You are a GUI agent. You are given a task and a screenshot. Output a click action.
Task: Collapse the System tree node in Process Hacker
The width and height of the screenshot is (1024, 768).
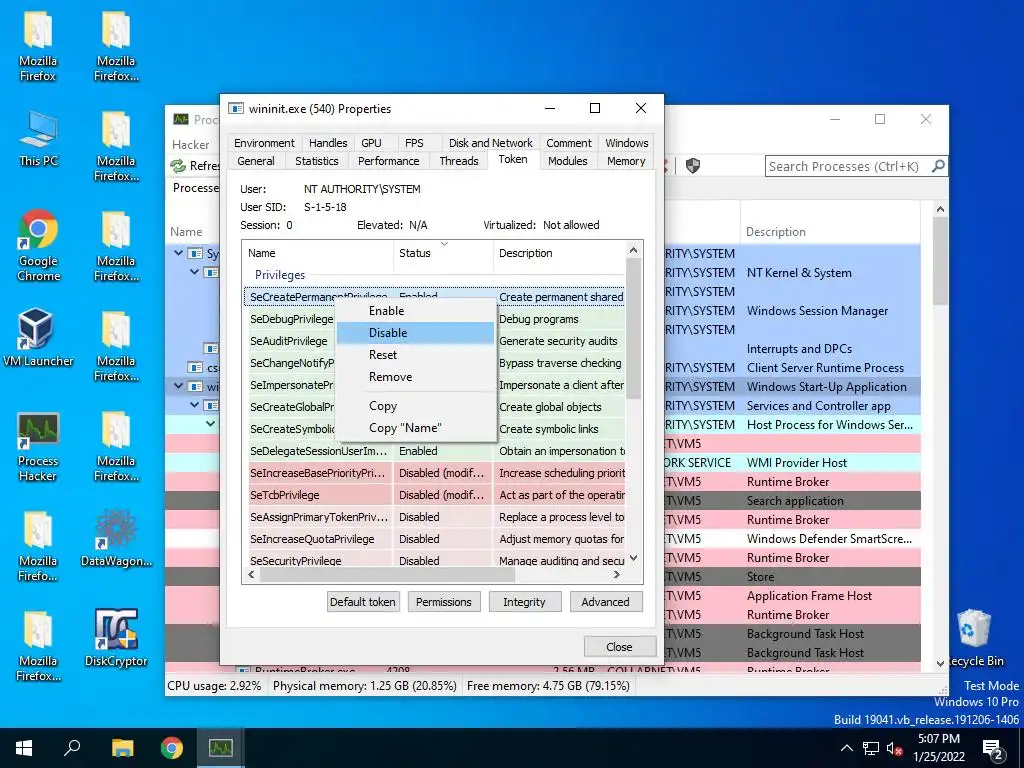tap(178, 253)
